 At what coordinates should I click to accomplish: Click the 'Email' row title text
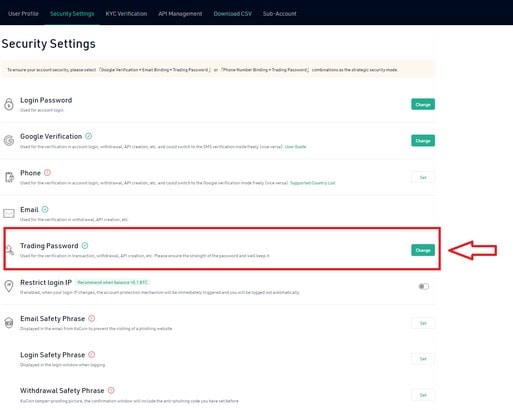29,210
